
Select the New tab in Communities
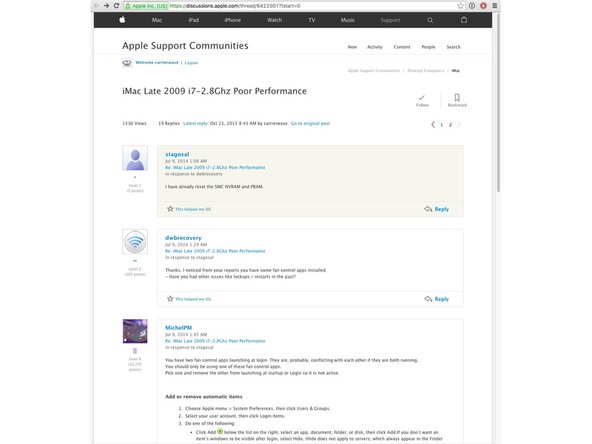pyautogui.click(x=352, y=47)
